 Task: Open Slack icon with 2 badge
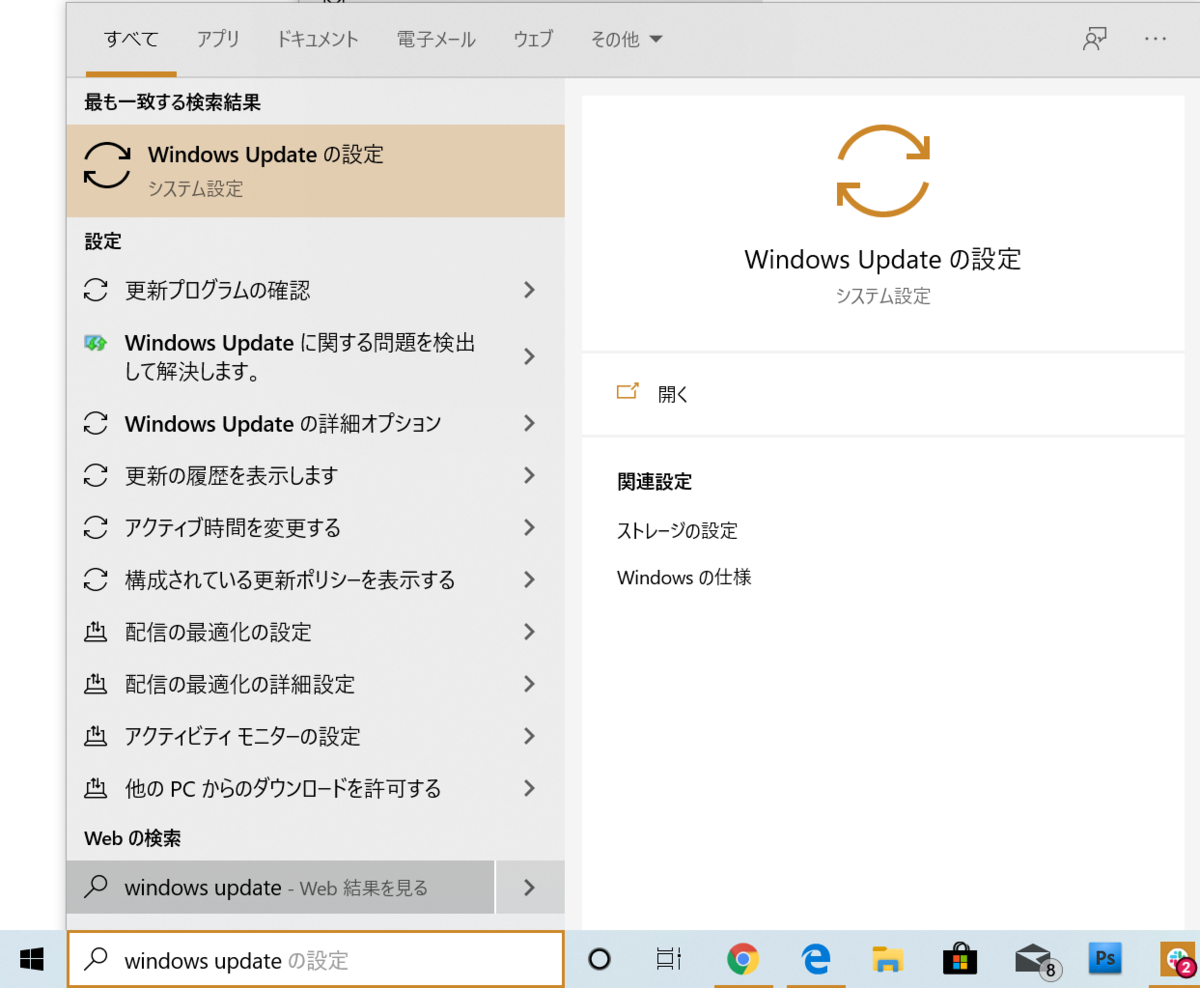point(1178,961)
